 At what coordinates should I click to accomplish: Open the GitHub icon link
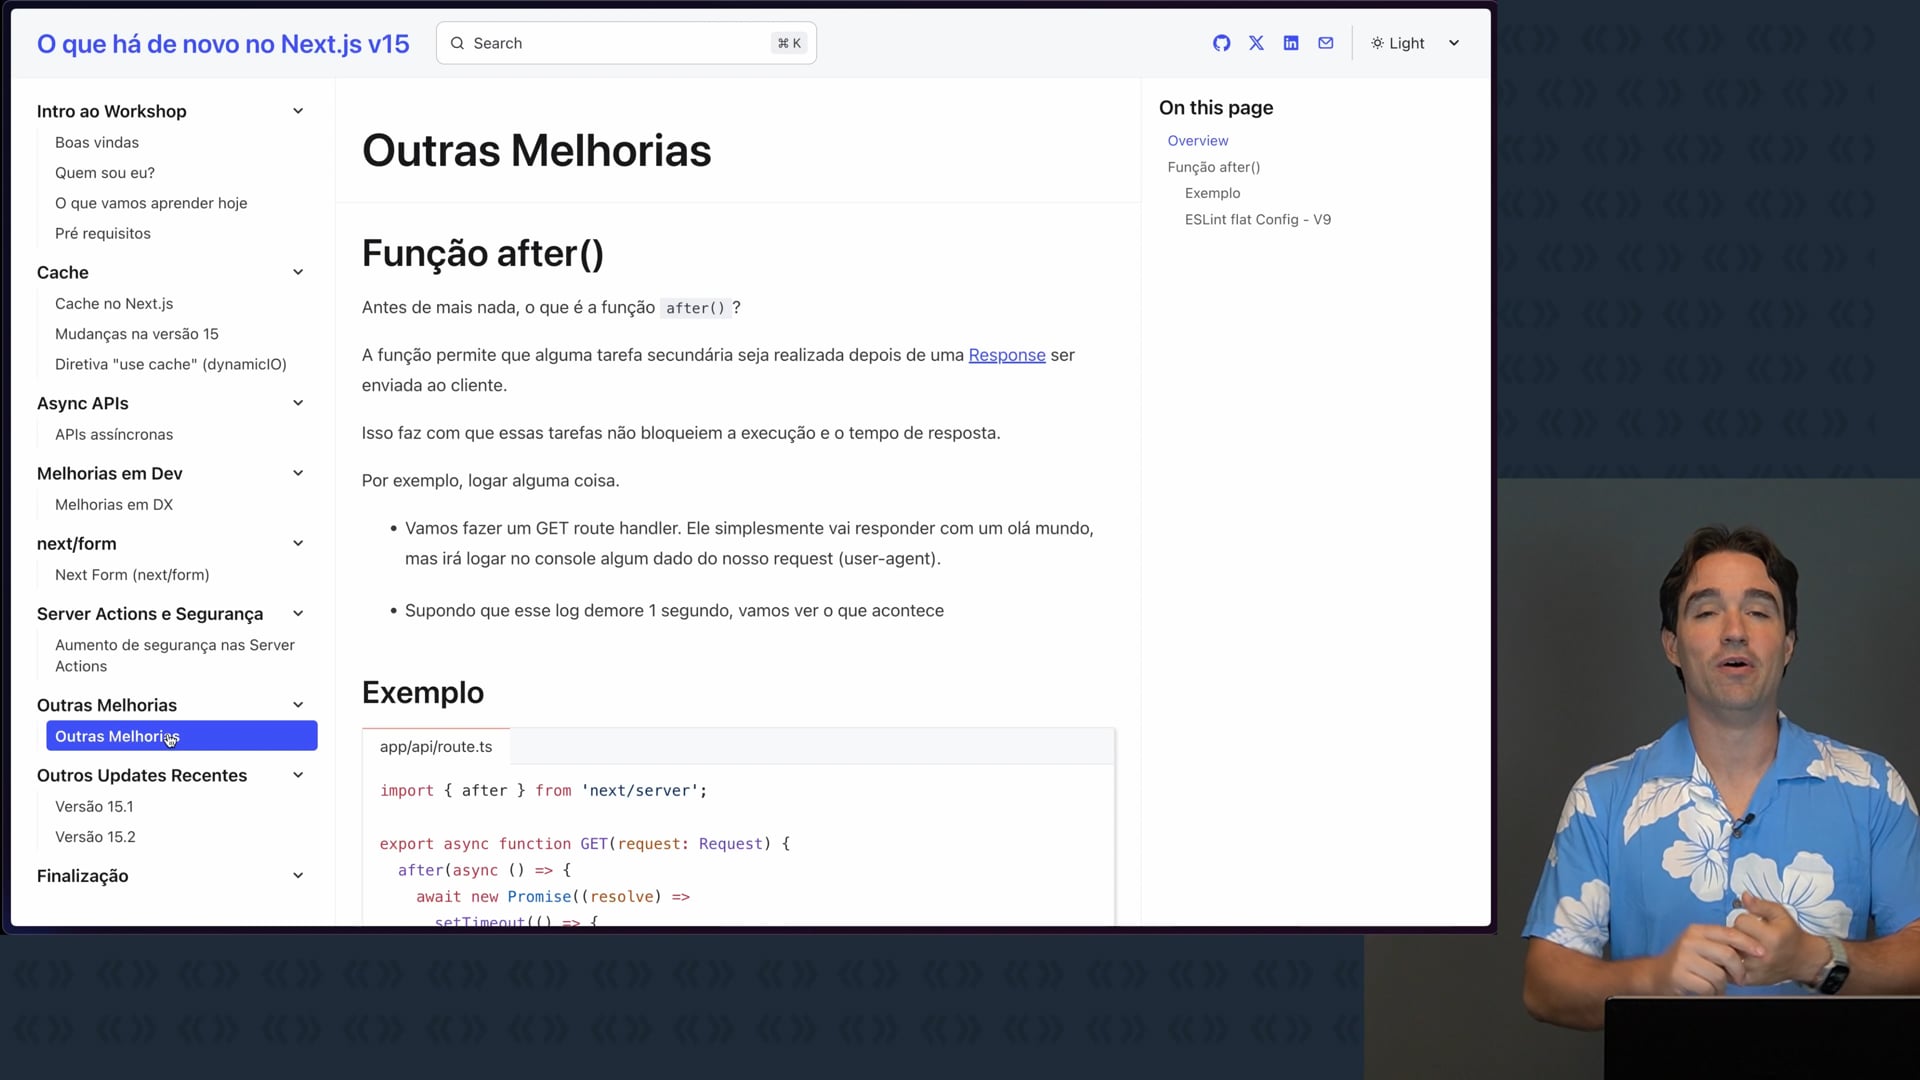(1221, 43)
